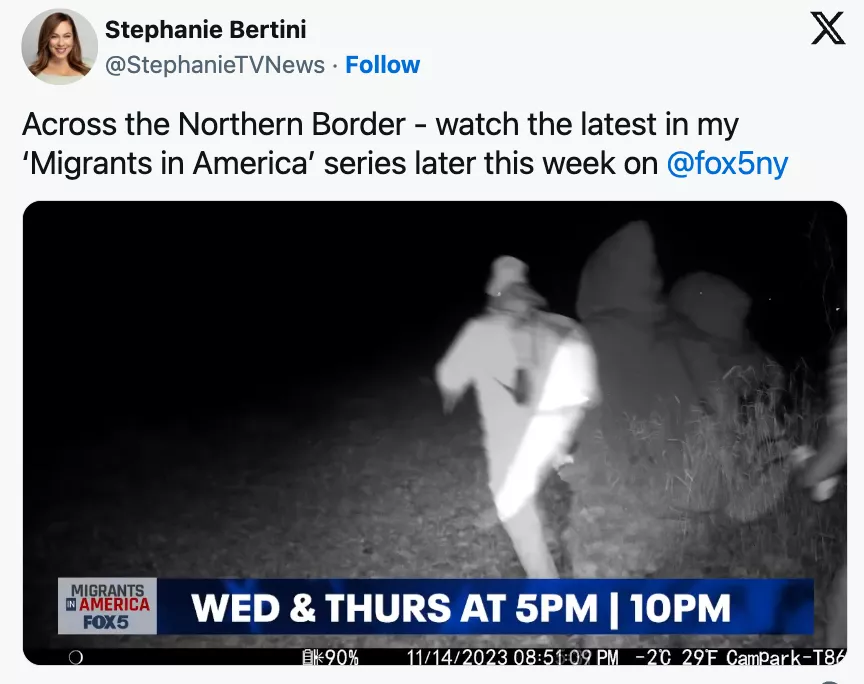The image size is (864, 684).
Task: Open the @fox5ny mention link
Action: click(727, 164)
